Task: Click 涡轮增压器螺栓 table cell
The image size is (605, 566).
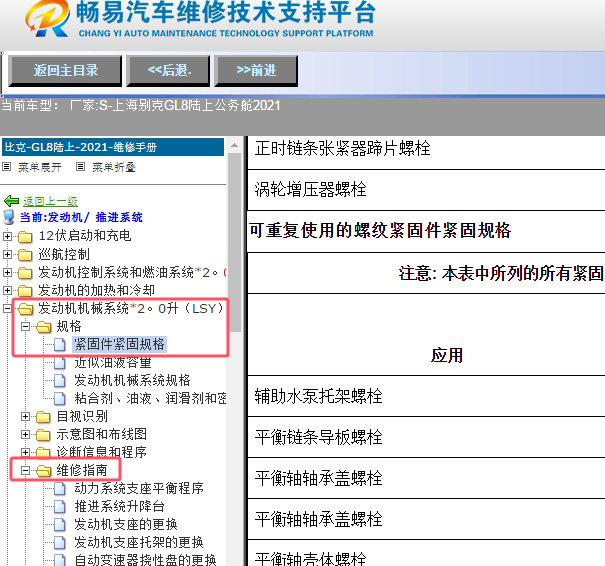Action: 426,189
